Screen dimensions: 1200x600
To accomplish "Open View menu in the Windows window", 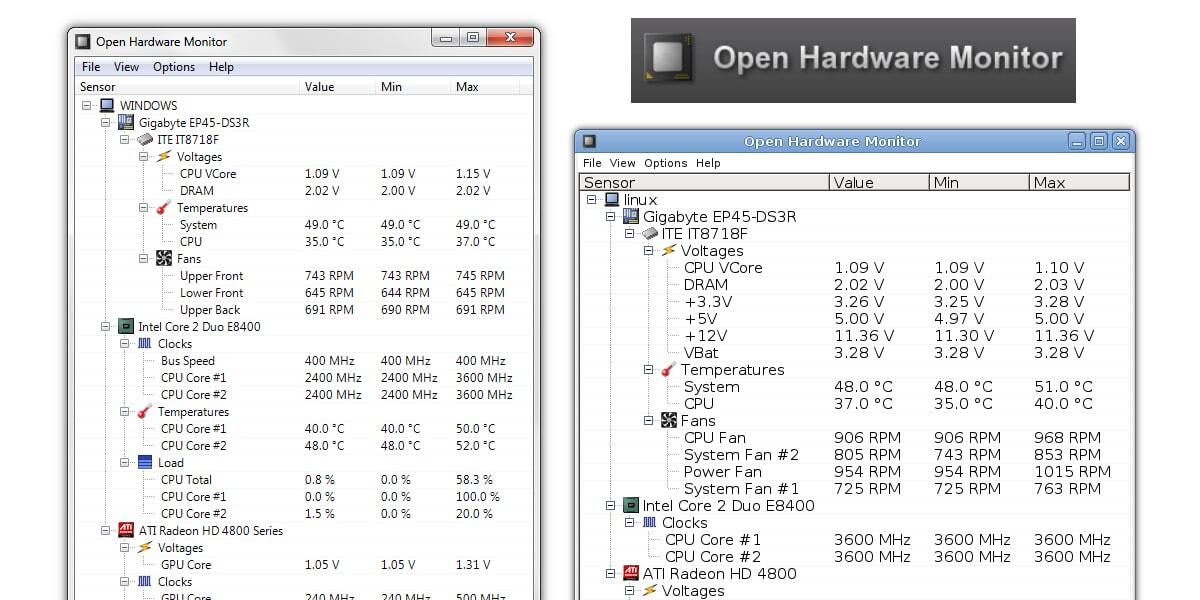I will point(126,67).
